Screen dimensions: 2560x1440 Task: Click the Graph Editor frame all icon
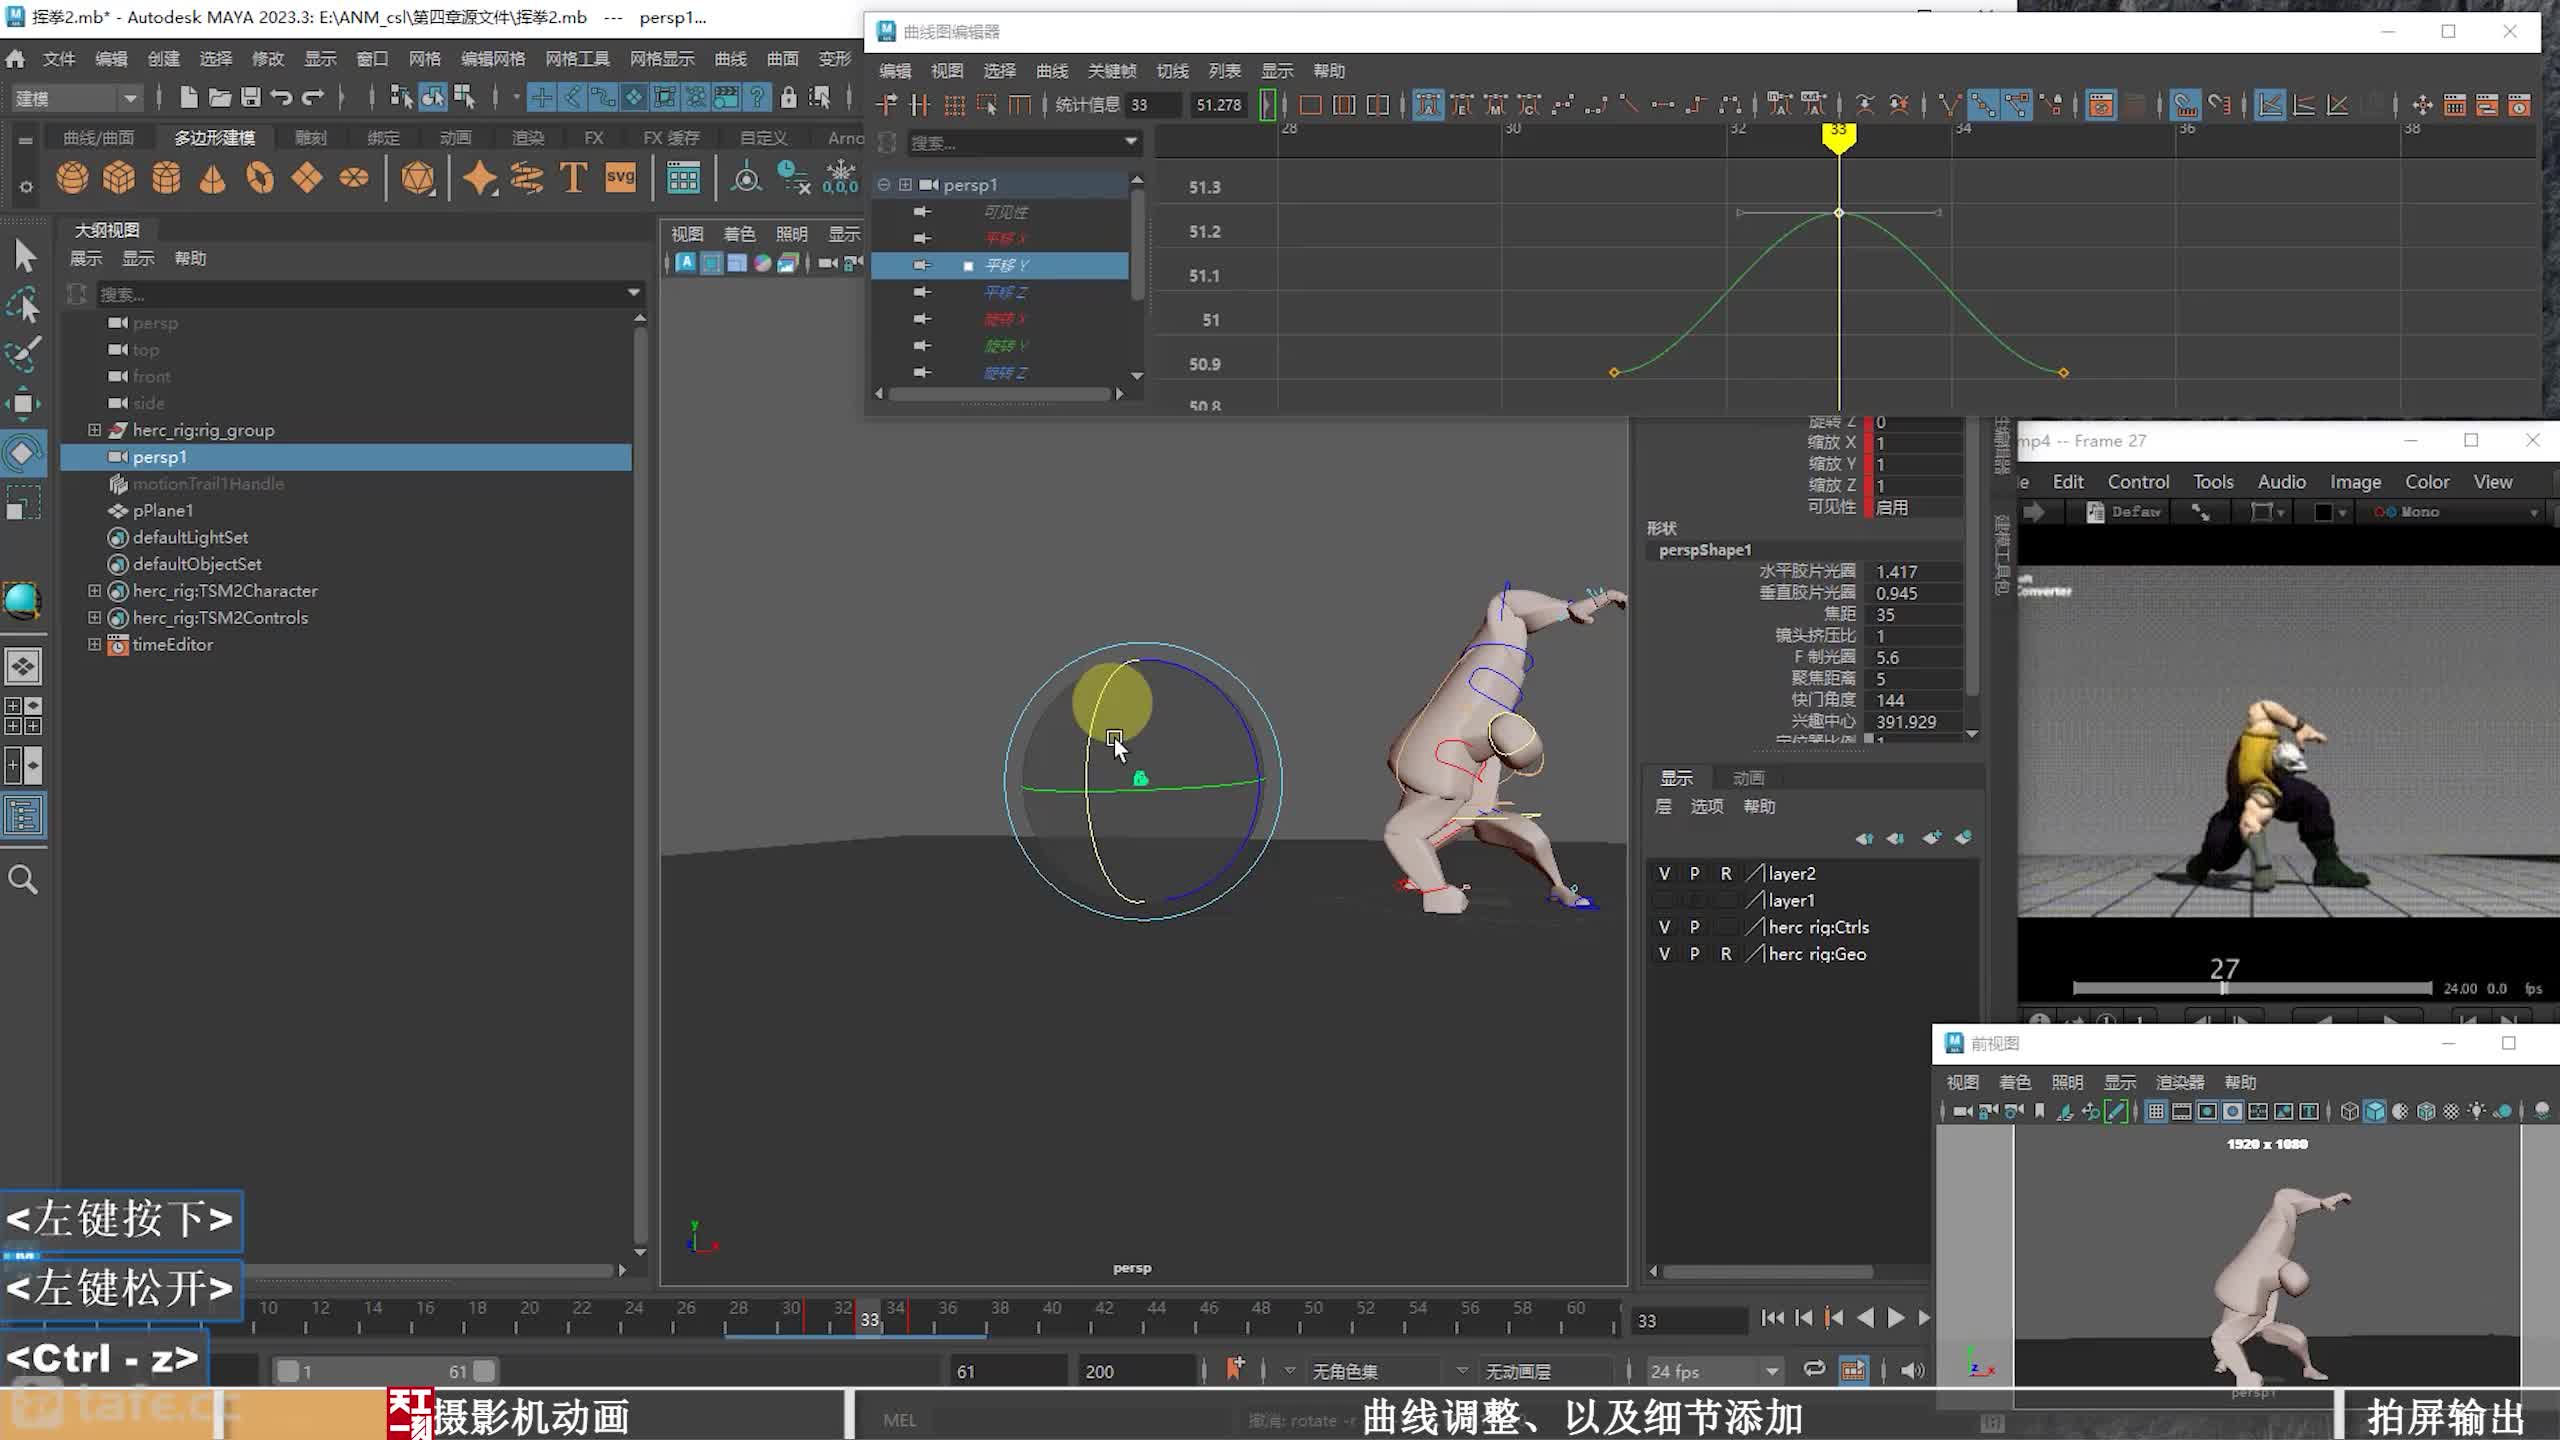tap(1310, 105)
